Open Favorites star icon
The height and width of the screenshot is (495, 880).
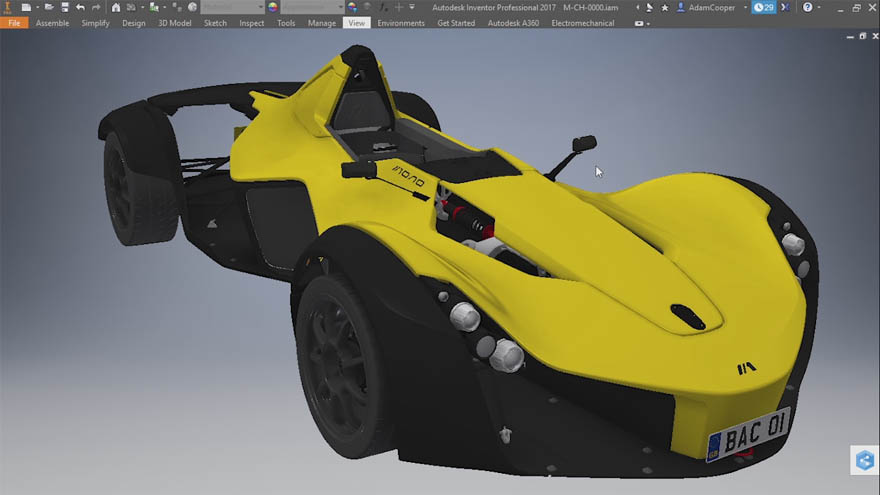(x=665, y=8)
